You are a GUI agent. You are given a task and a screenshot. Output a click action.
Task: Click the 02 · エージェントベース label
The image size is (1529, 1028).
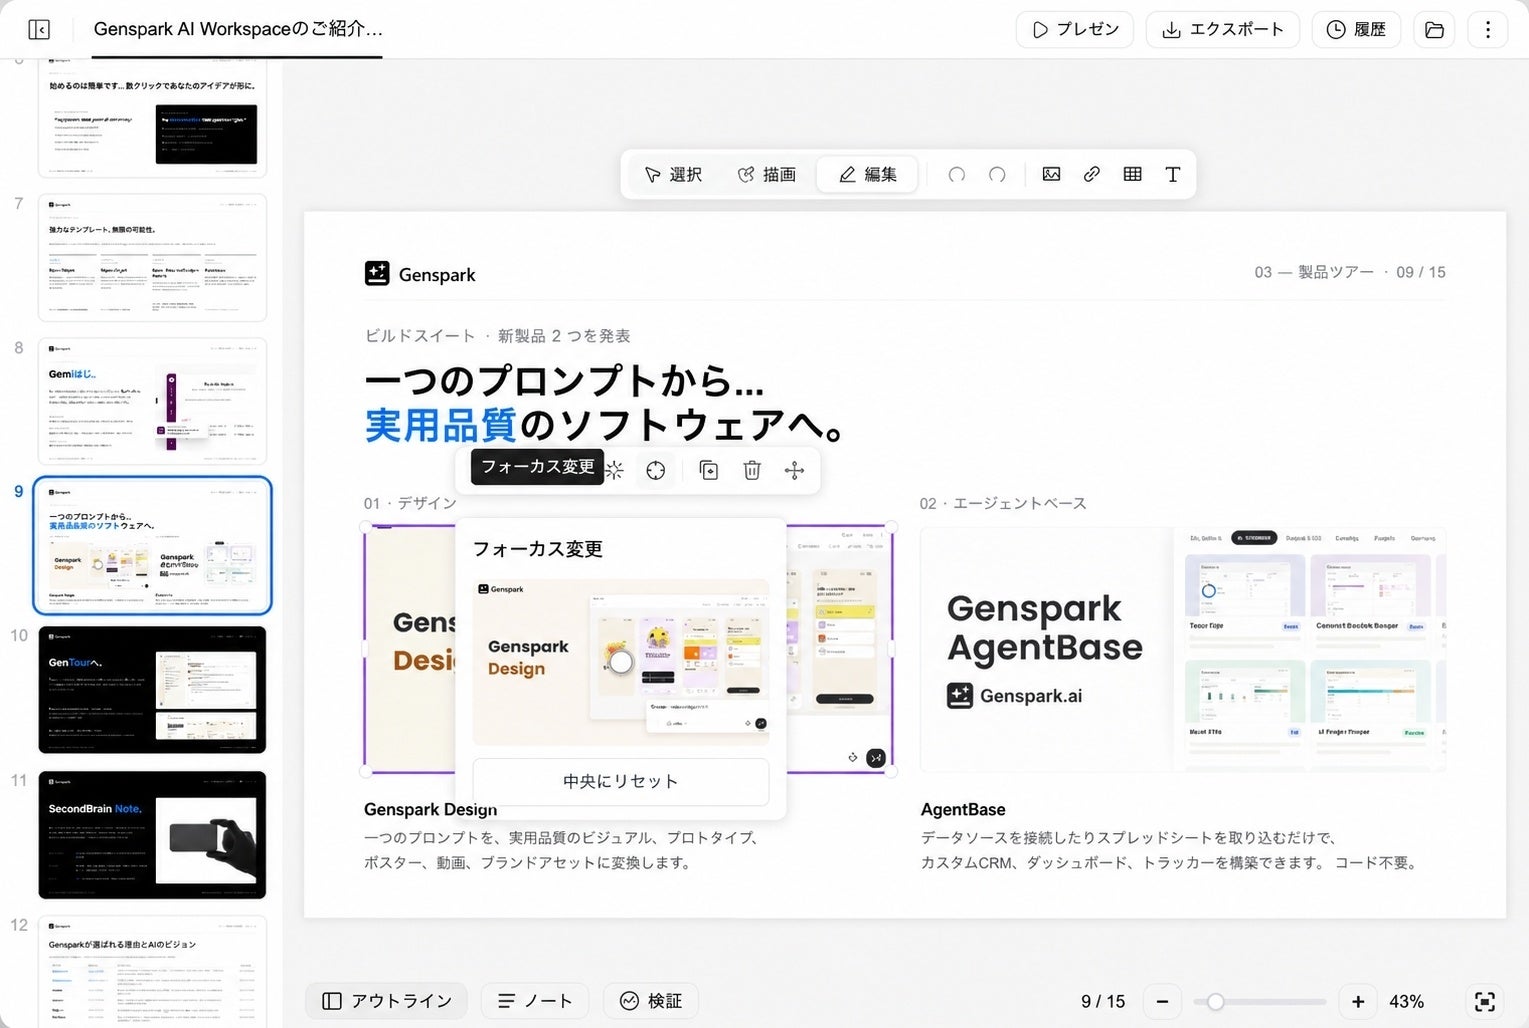coord(1003,503)
